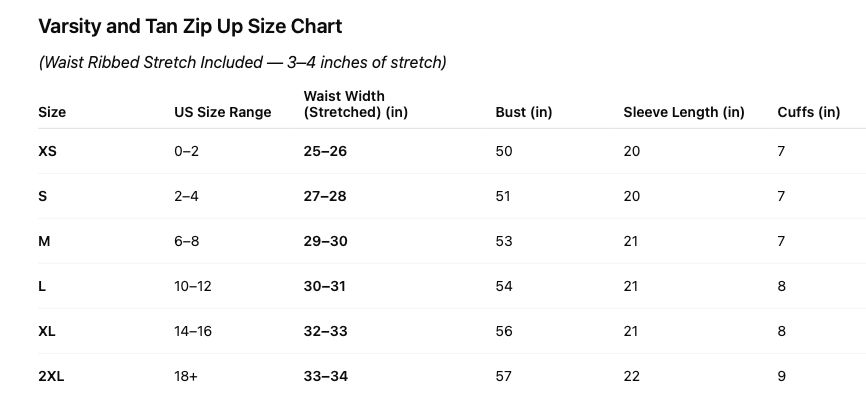Click the cuffs value 9
Image resolution: width=866 pixels, height=413 pixels.
click(x=781, y=376)
